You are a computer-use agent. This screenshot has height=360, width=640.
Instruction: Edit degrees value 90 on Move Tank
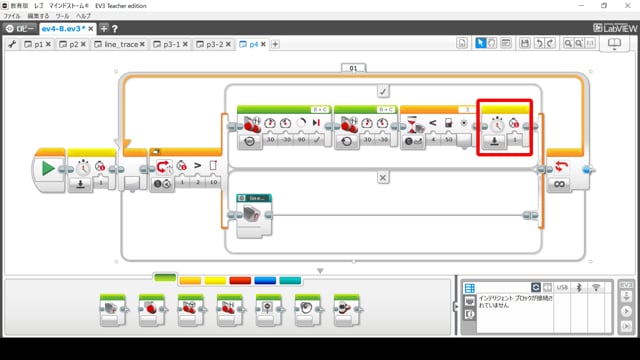pyautogui.click(x=301, y=140)
